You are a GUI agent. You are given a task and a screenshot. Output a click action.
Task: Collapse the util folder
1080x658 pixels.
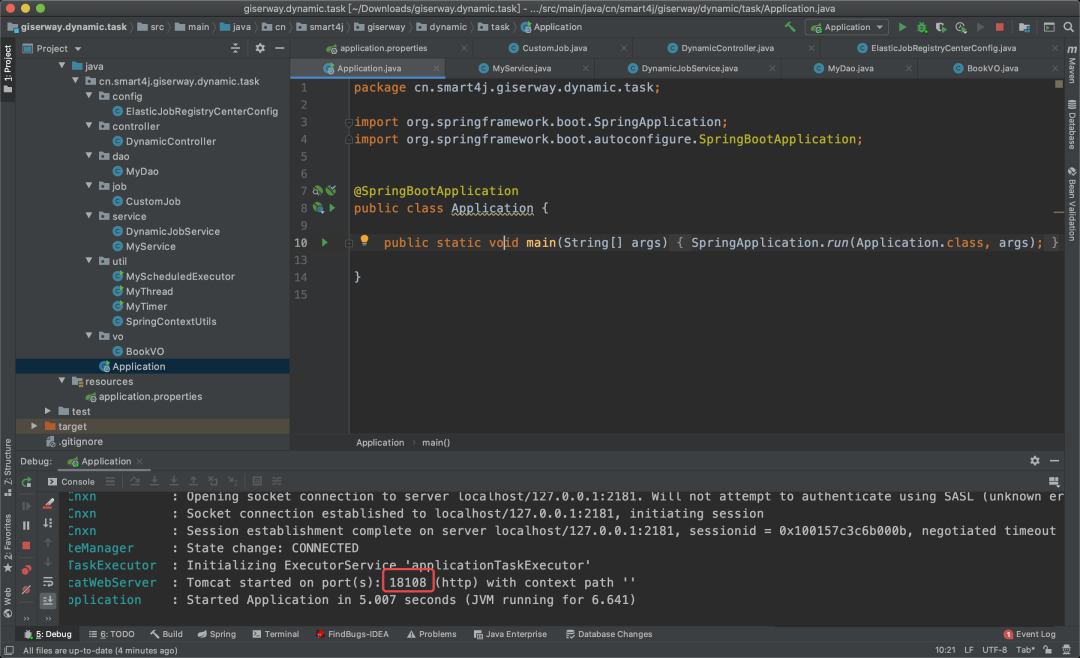pyautogui.click(x=90, y=261)
